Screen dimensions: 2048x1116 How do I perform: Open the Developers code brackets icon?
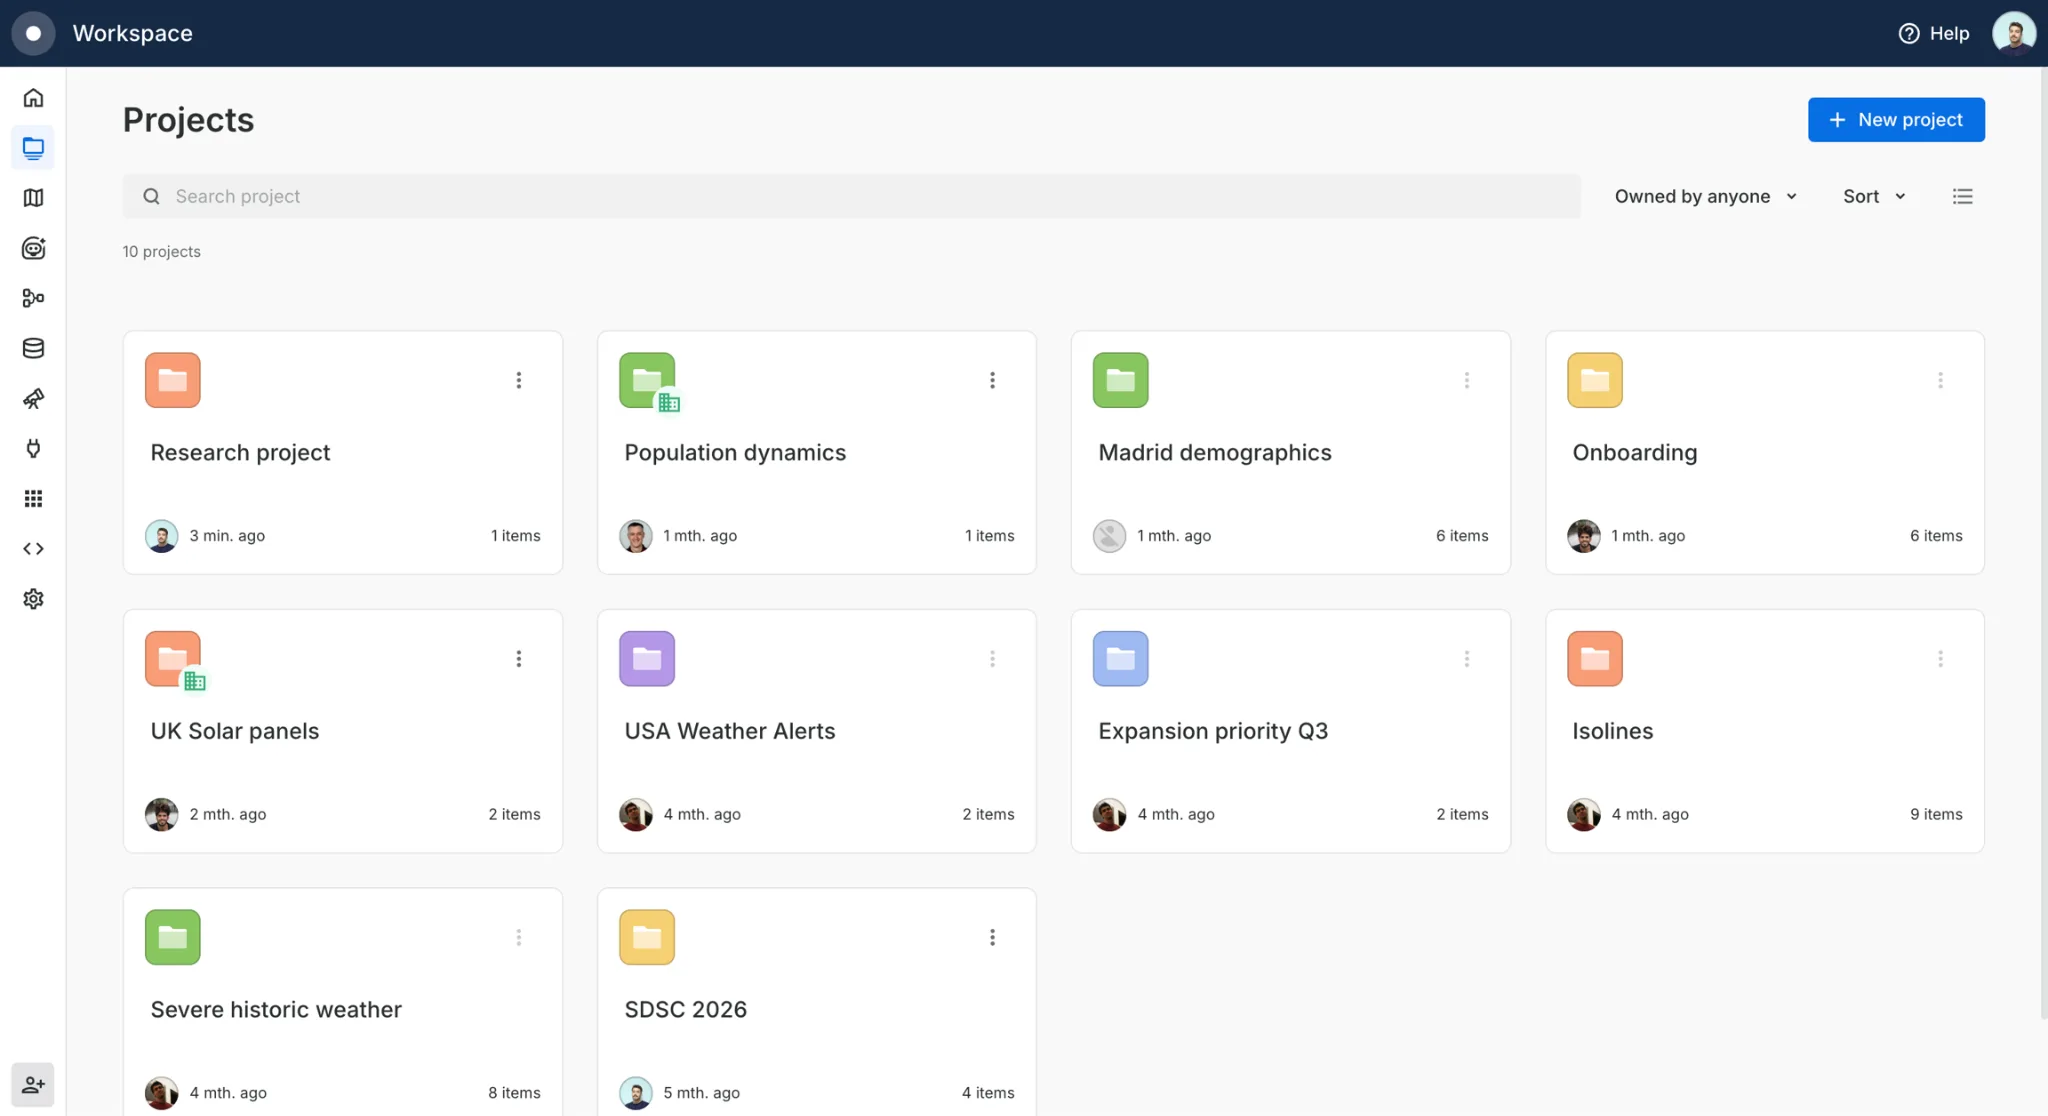click(x=33, y=548)
